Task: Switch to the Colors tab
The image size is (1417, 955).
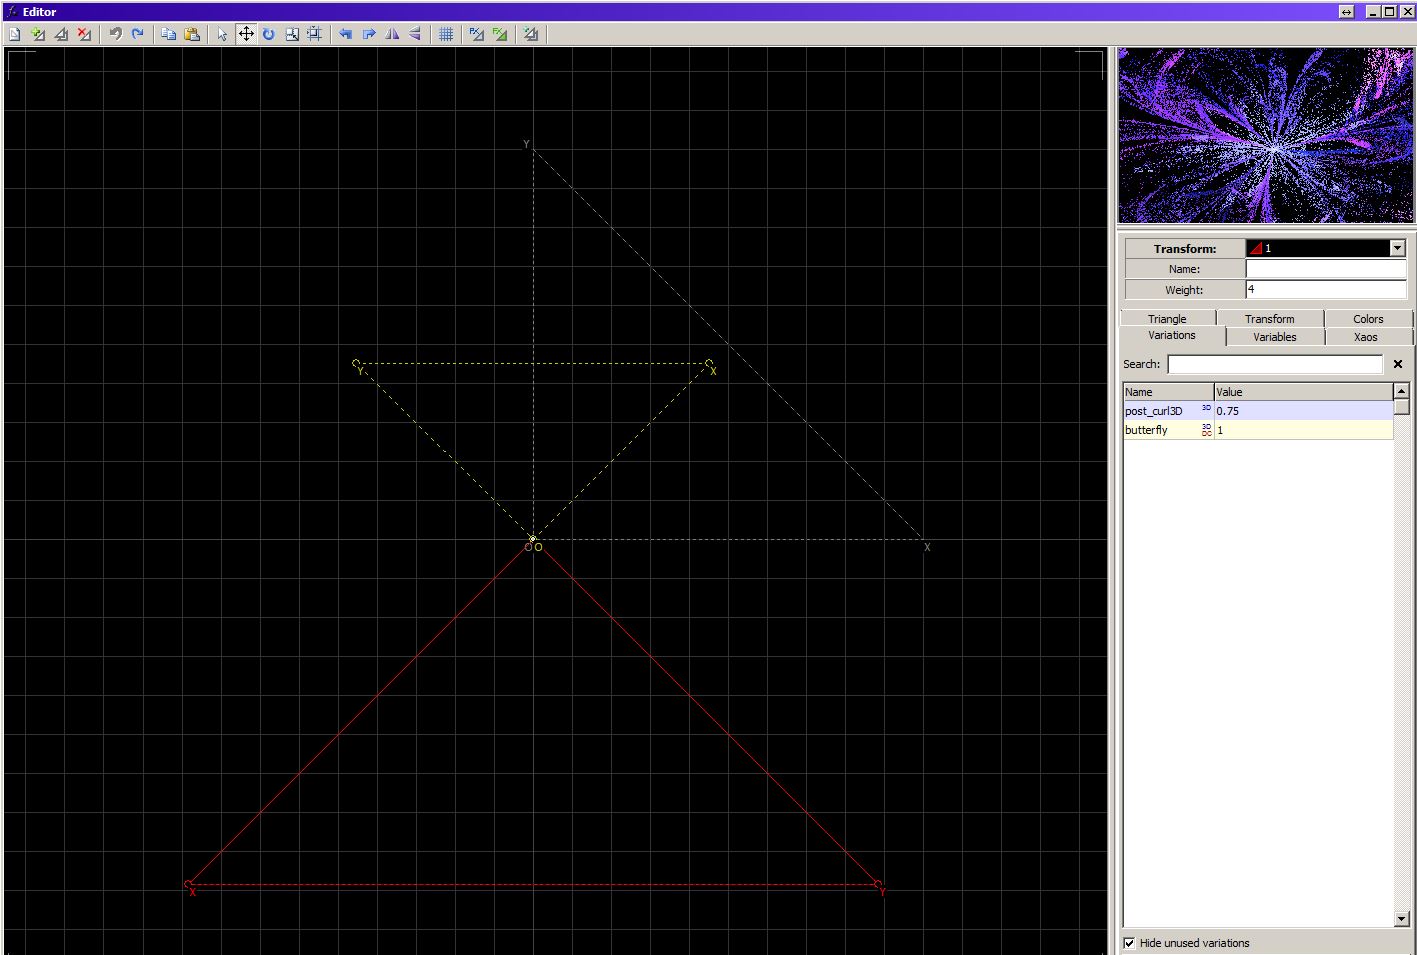Action: pyautogui.click(x=1367, y=318)
